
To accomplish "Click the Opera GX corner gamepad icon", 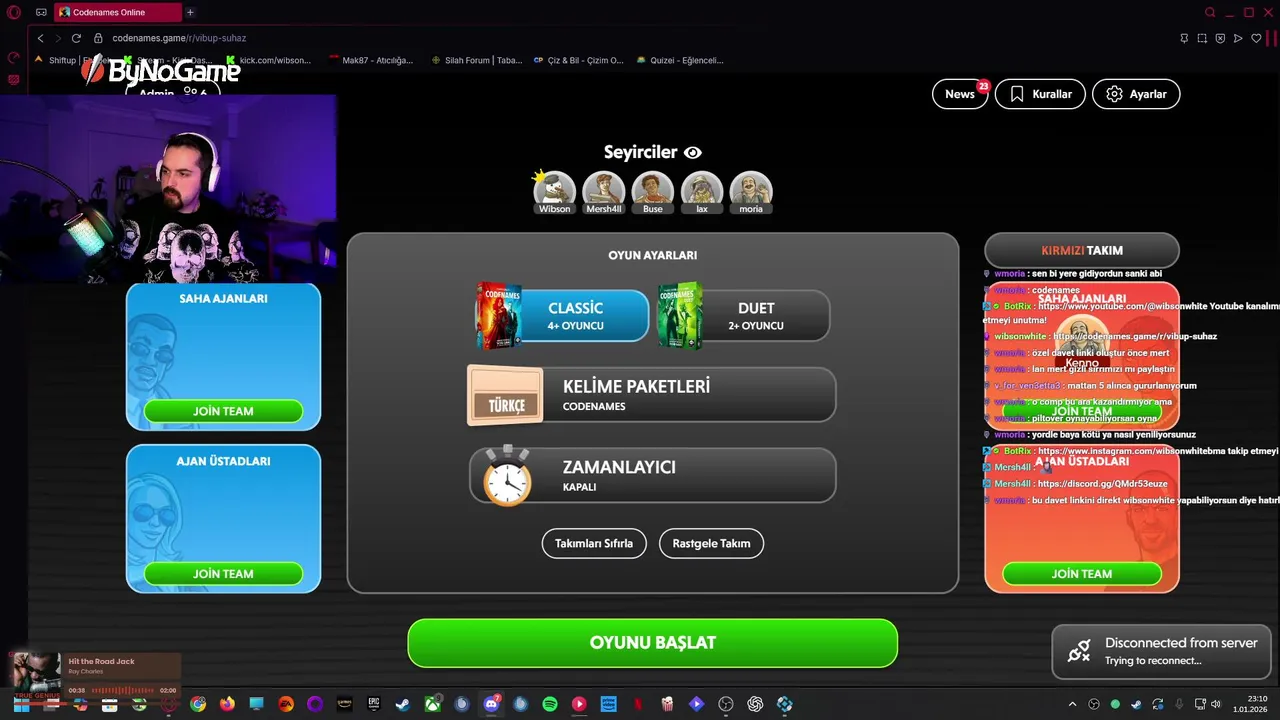I will [x=41, y=12].
